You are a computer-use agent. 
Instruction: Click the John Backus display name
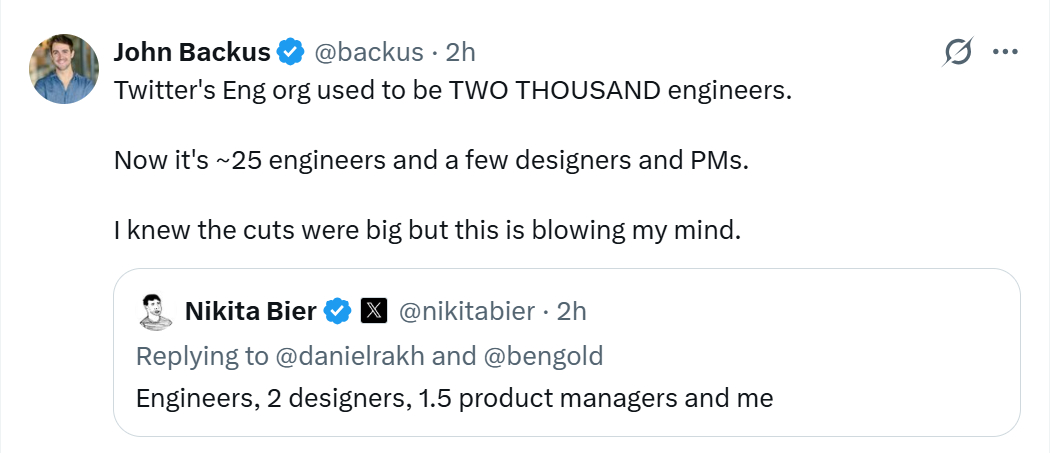point(192,51)
